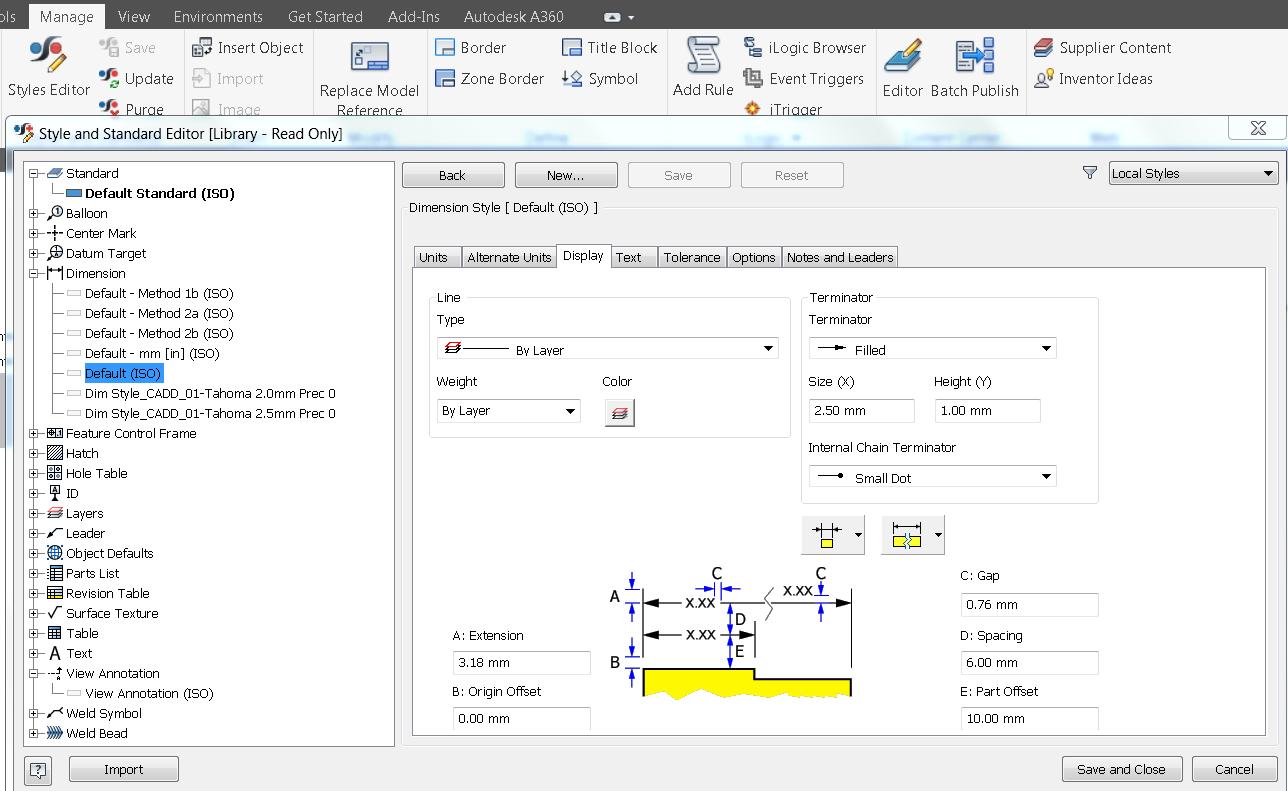Viewport: 1288px width, 791px height.
Task: Open the Terminator Filled dropdown
Action: (932, 349)
